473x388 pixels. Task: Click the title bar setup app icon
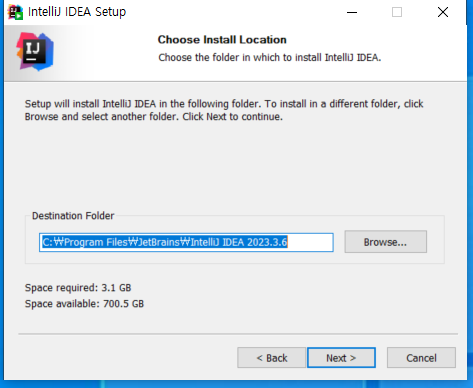click(x=15, y=12)
